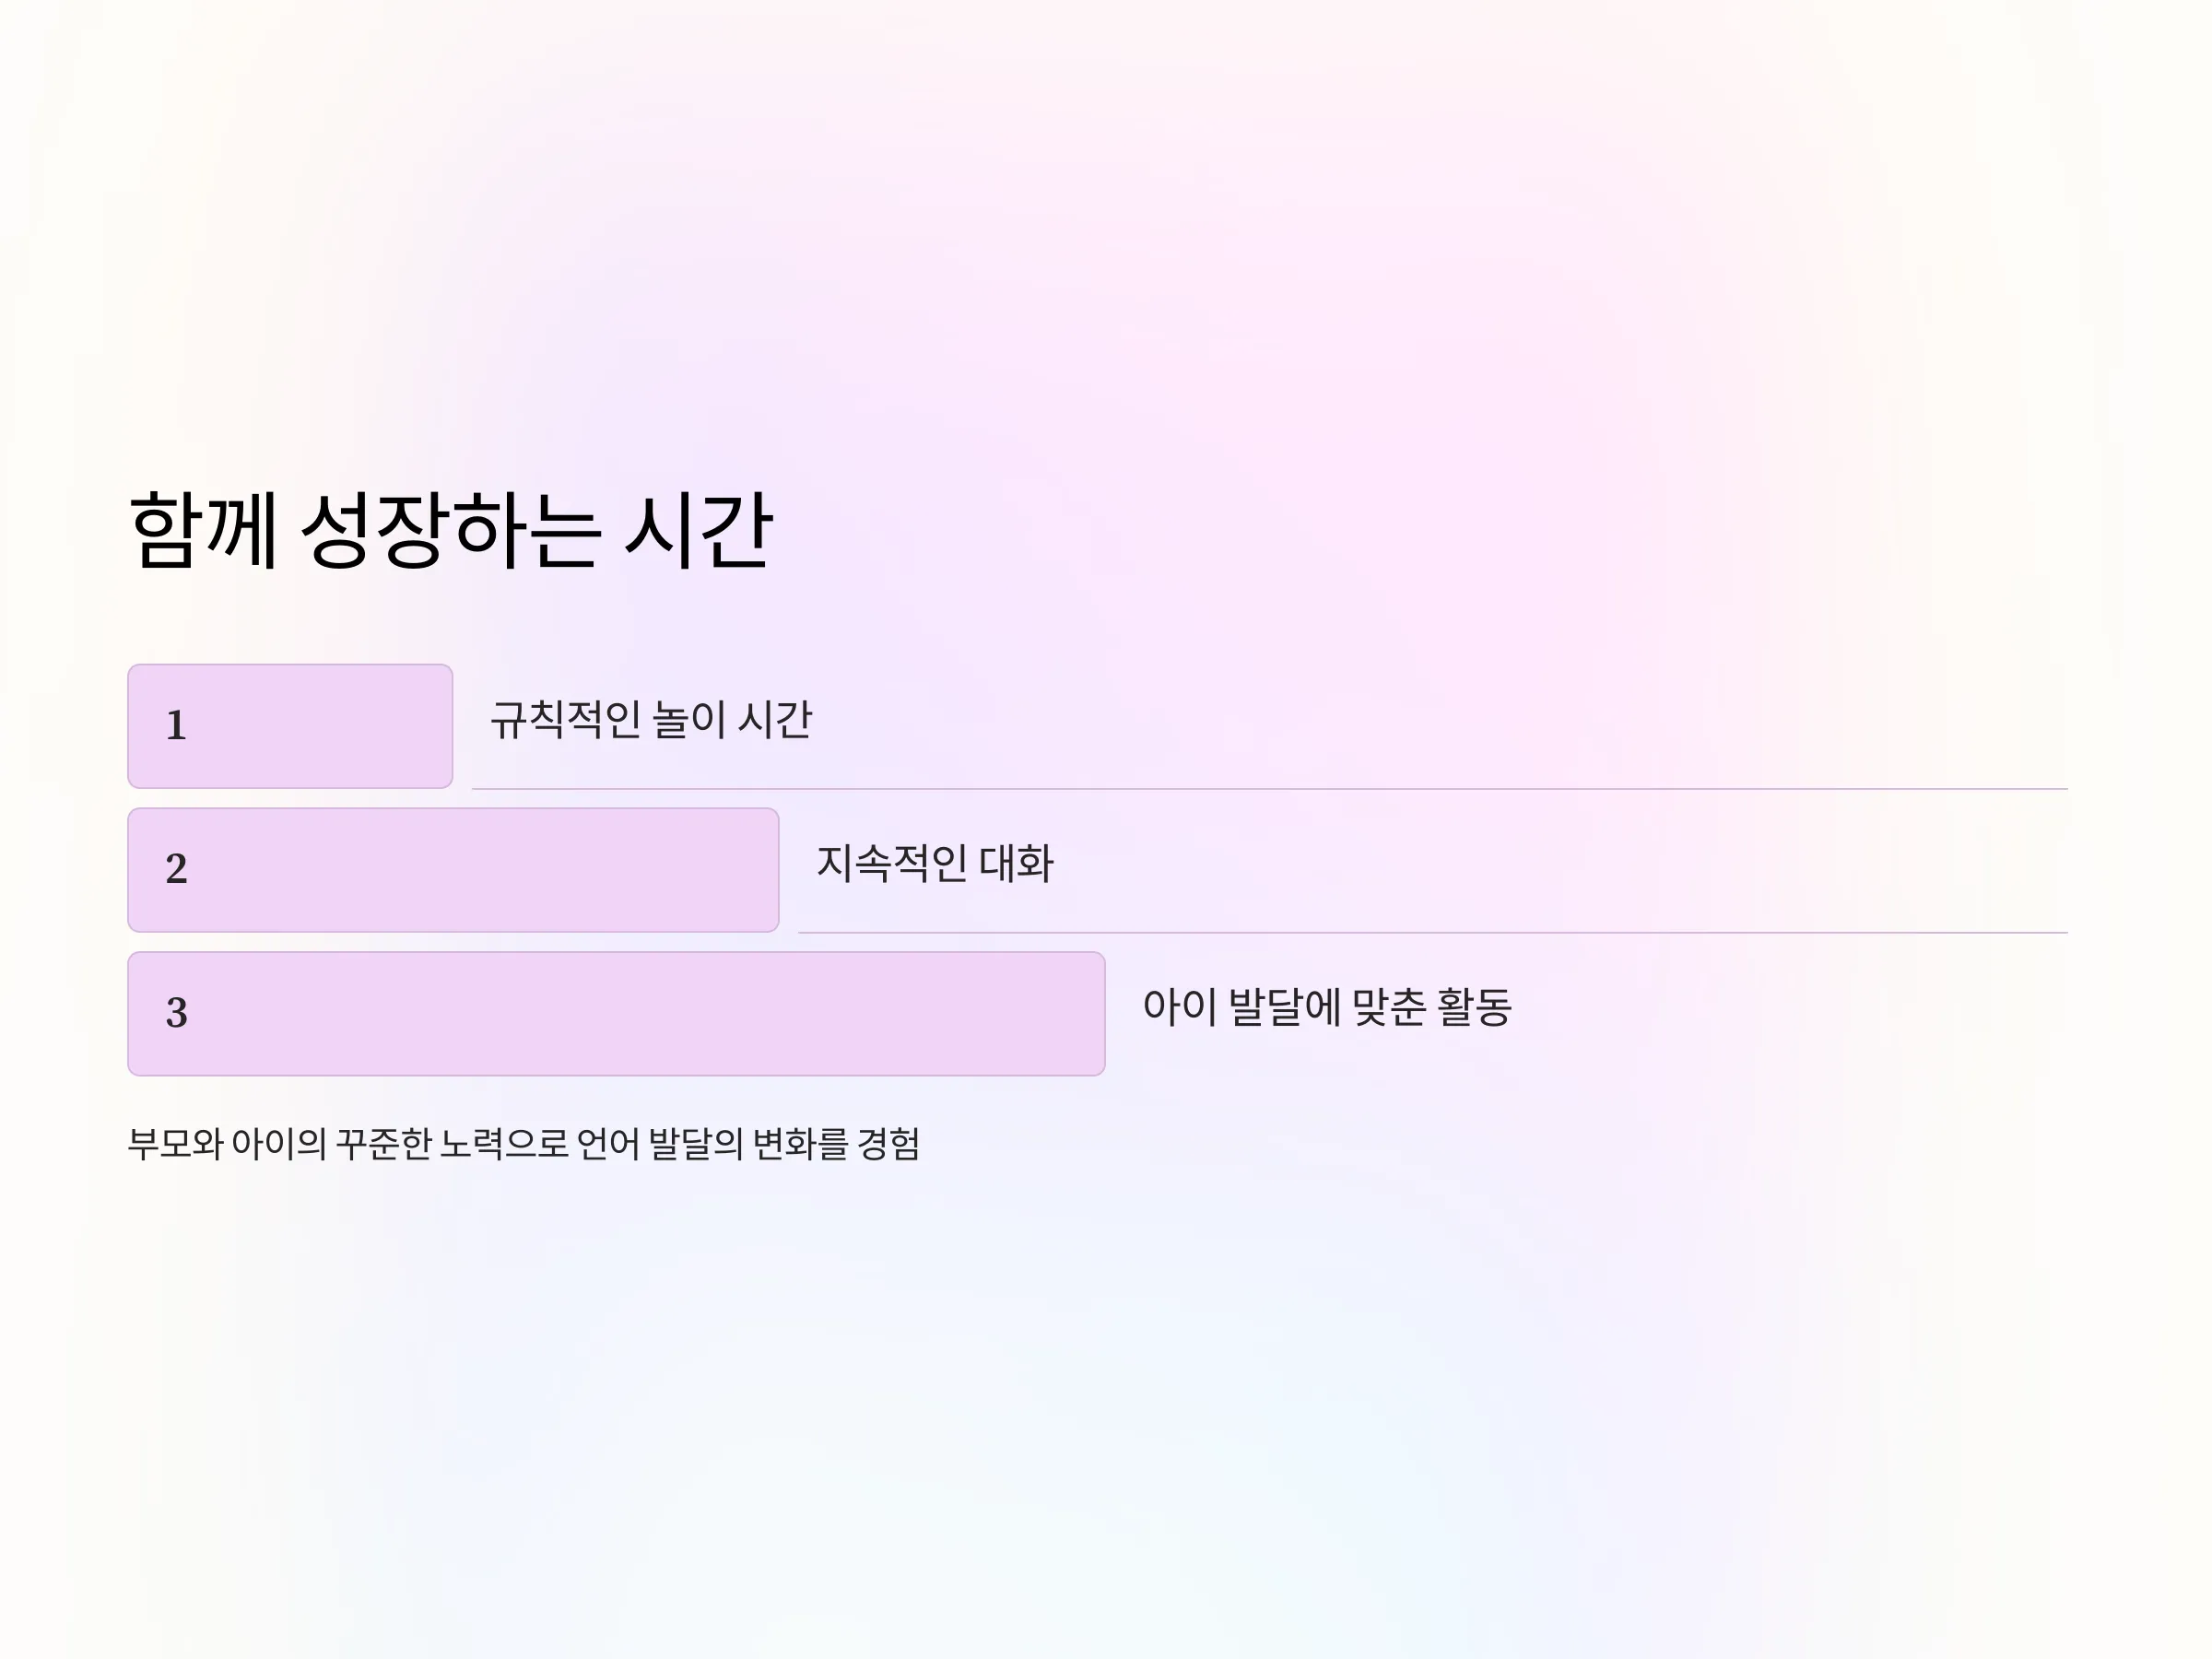This screenshot has width=2212, height=1659.
Task: Click the word 함께 in the title
Action: pyautogui.click(x=203, y=530)
